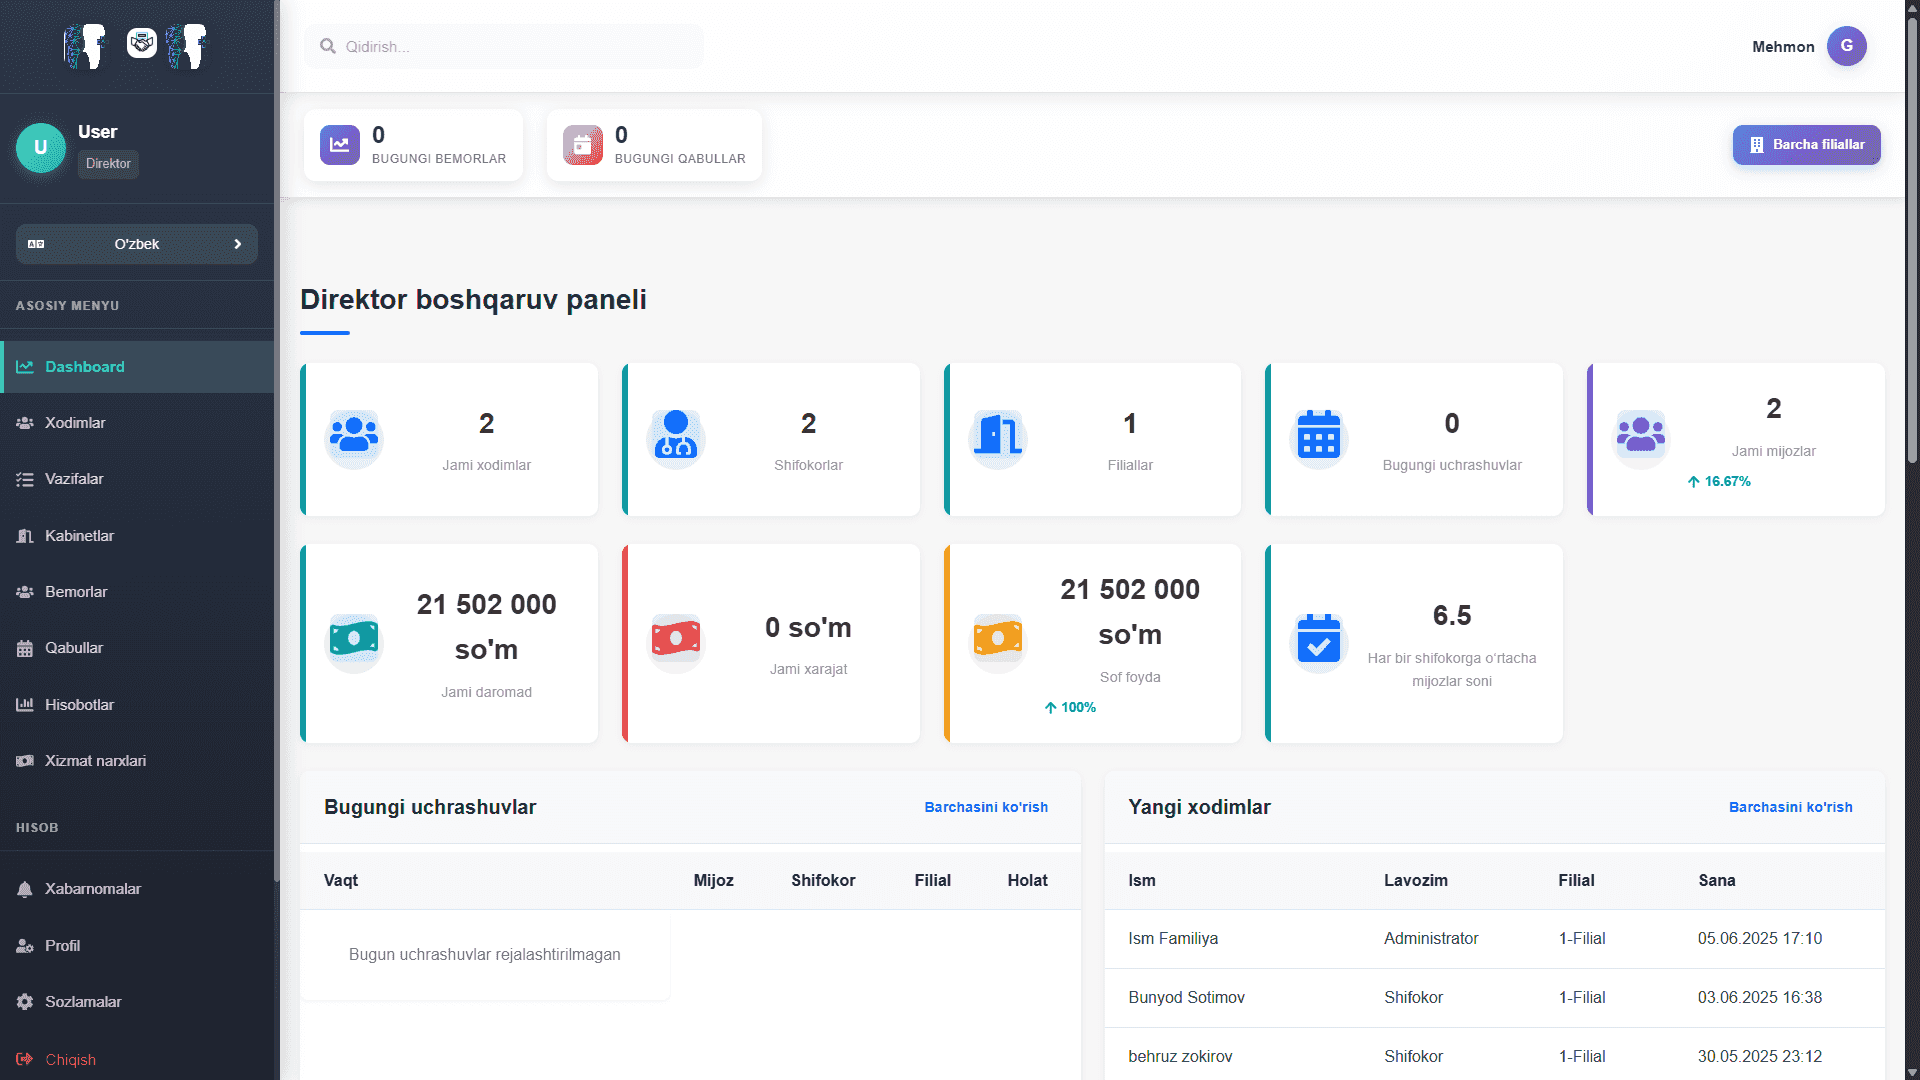1920x1080 pixels.
Task: Click the Bugungi qabullar calendar icon
Action: [x=583, y=145]
